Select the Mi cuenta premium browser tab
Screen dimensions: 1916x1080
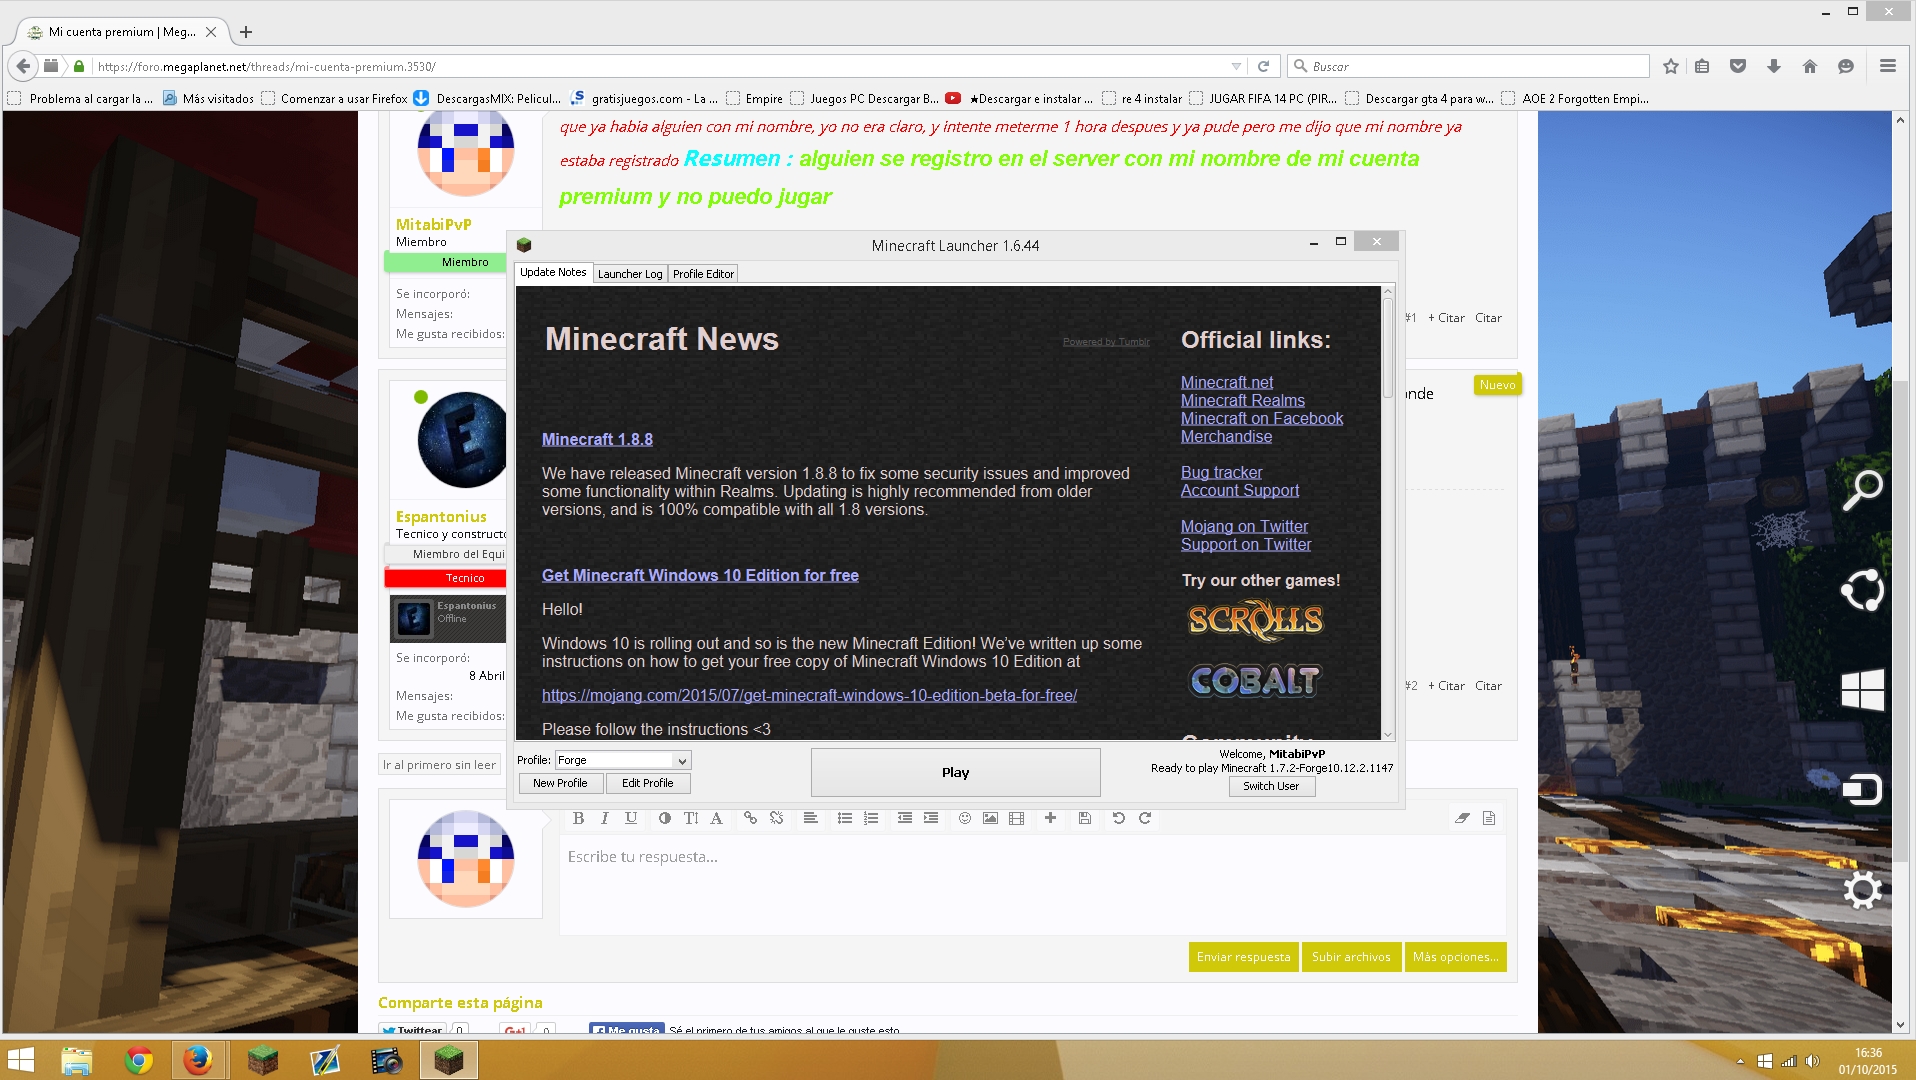[x=121, y=32]
